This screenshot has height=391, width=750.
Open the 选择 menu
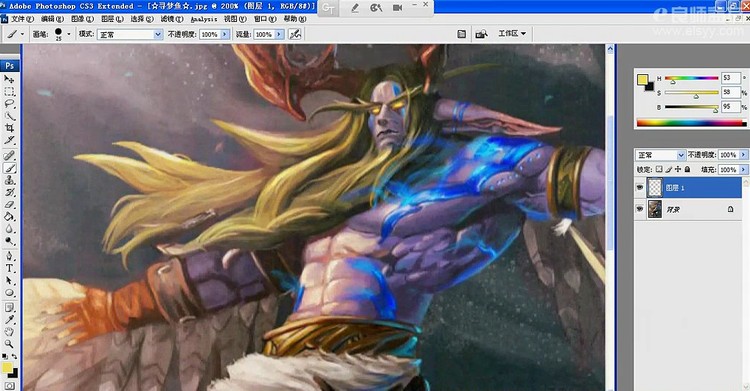[142, 19]
